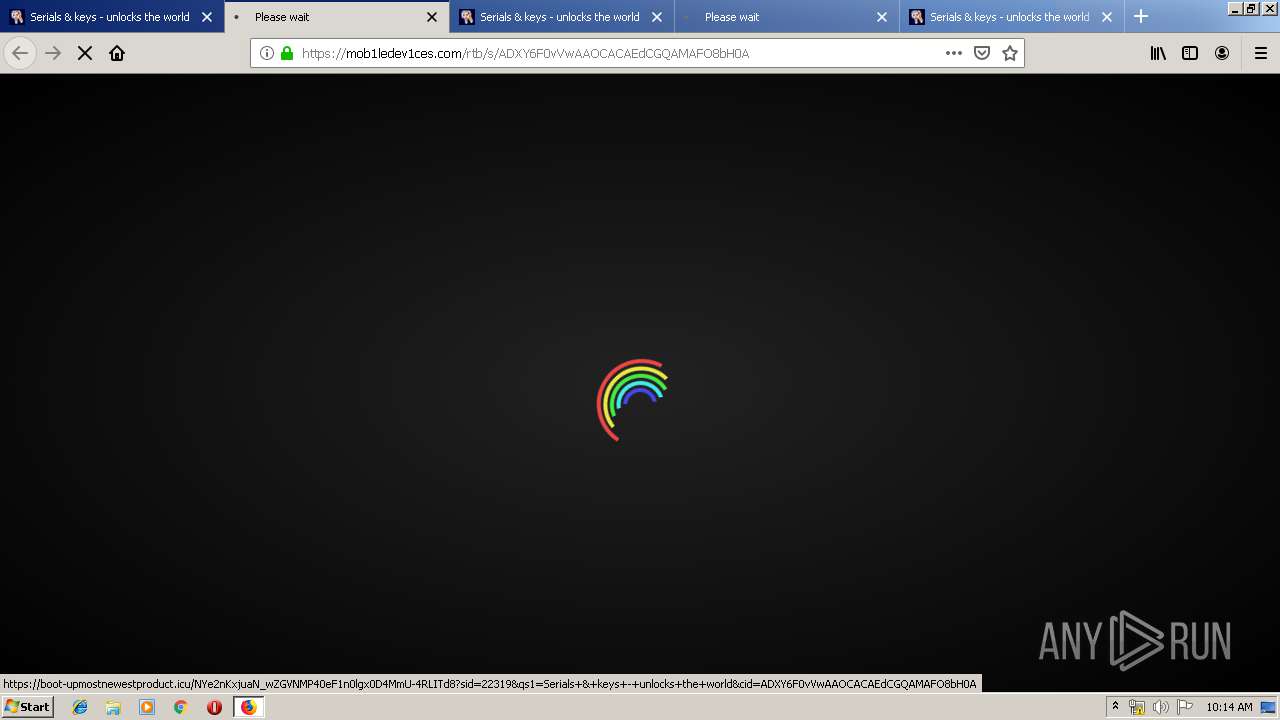Launch Internet Explorer from taskbar
1280x720 pixels.
pos(80,707)
